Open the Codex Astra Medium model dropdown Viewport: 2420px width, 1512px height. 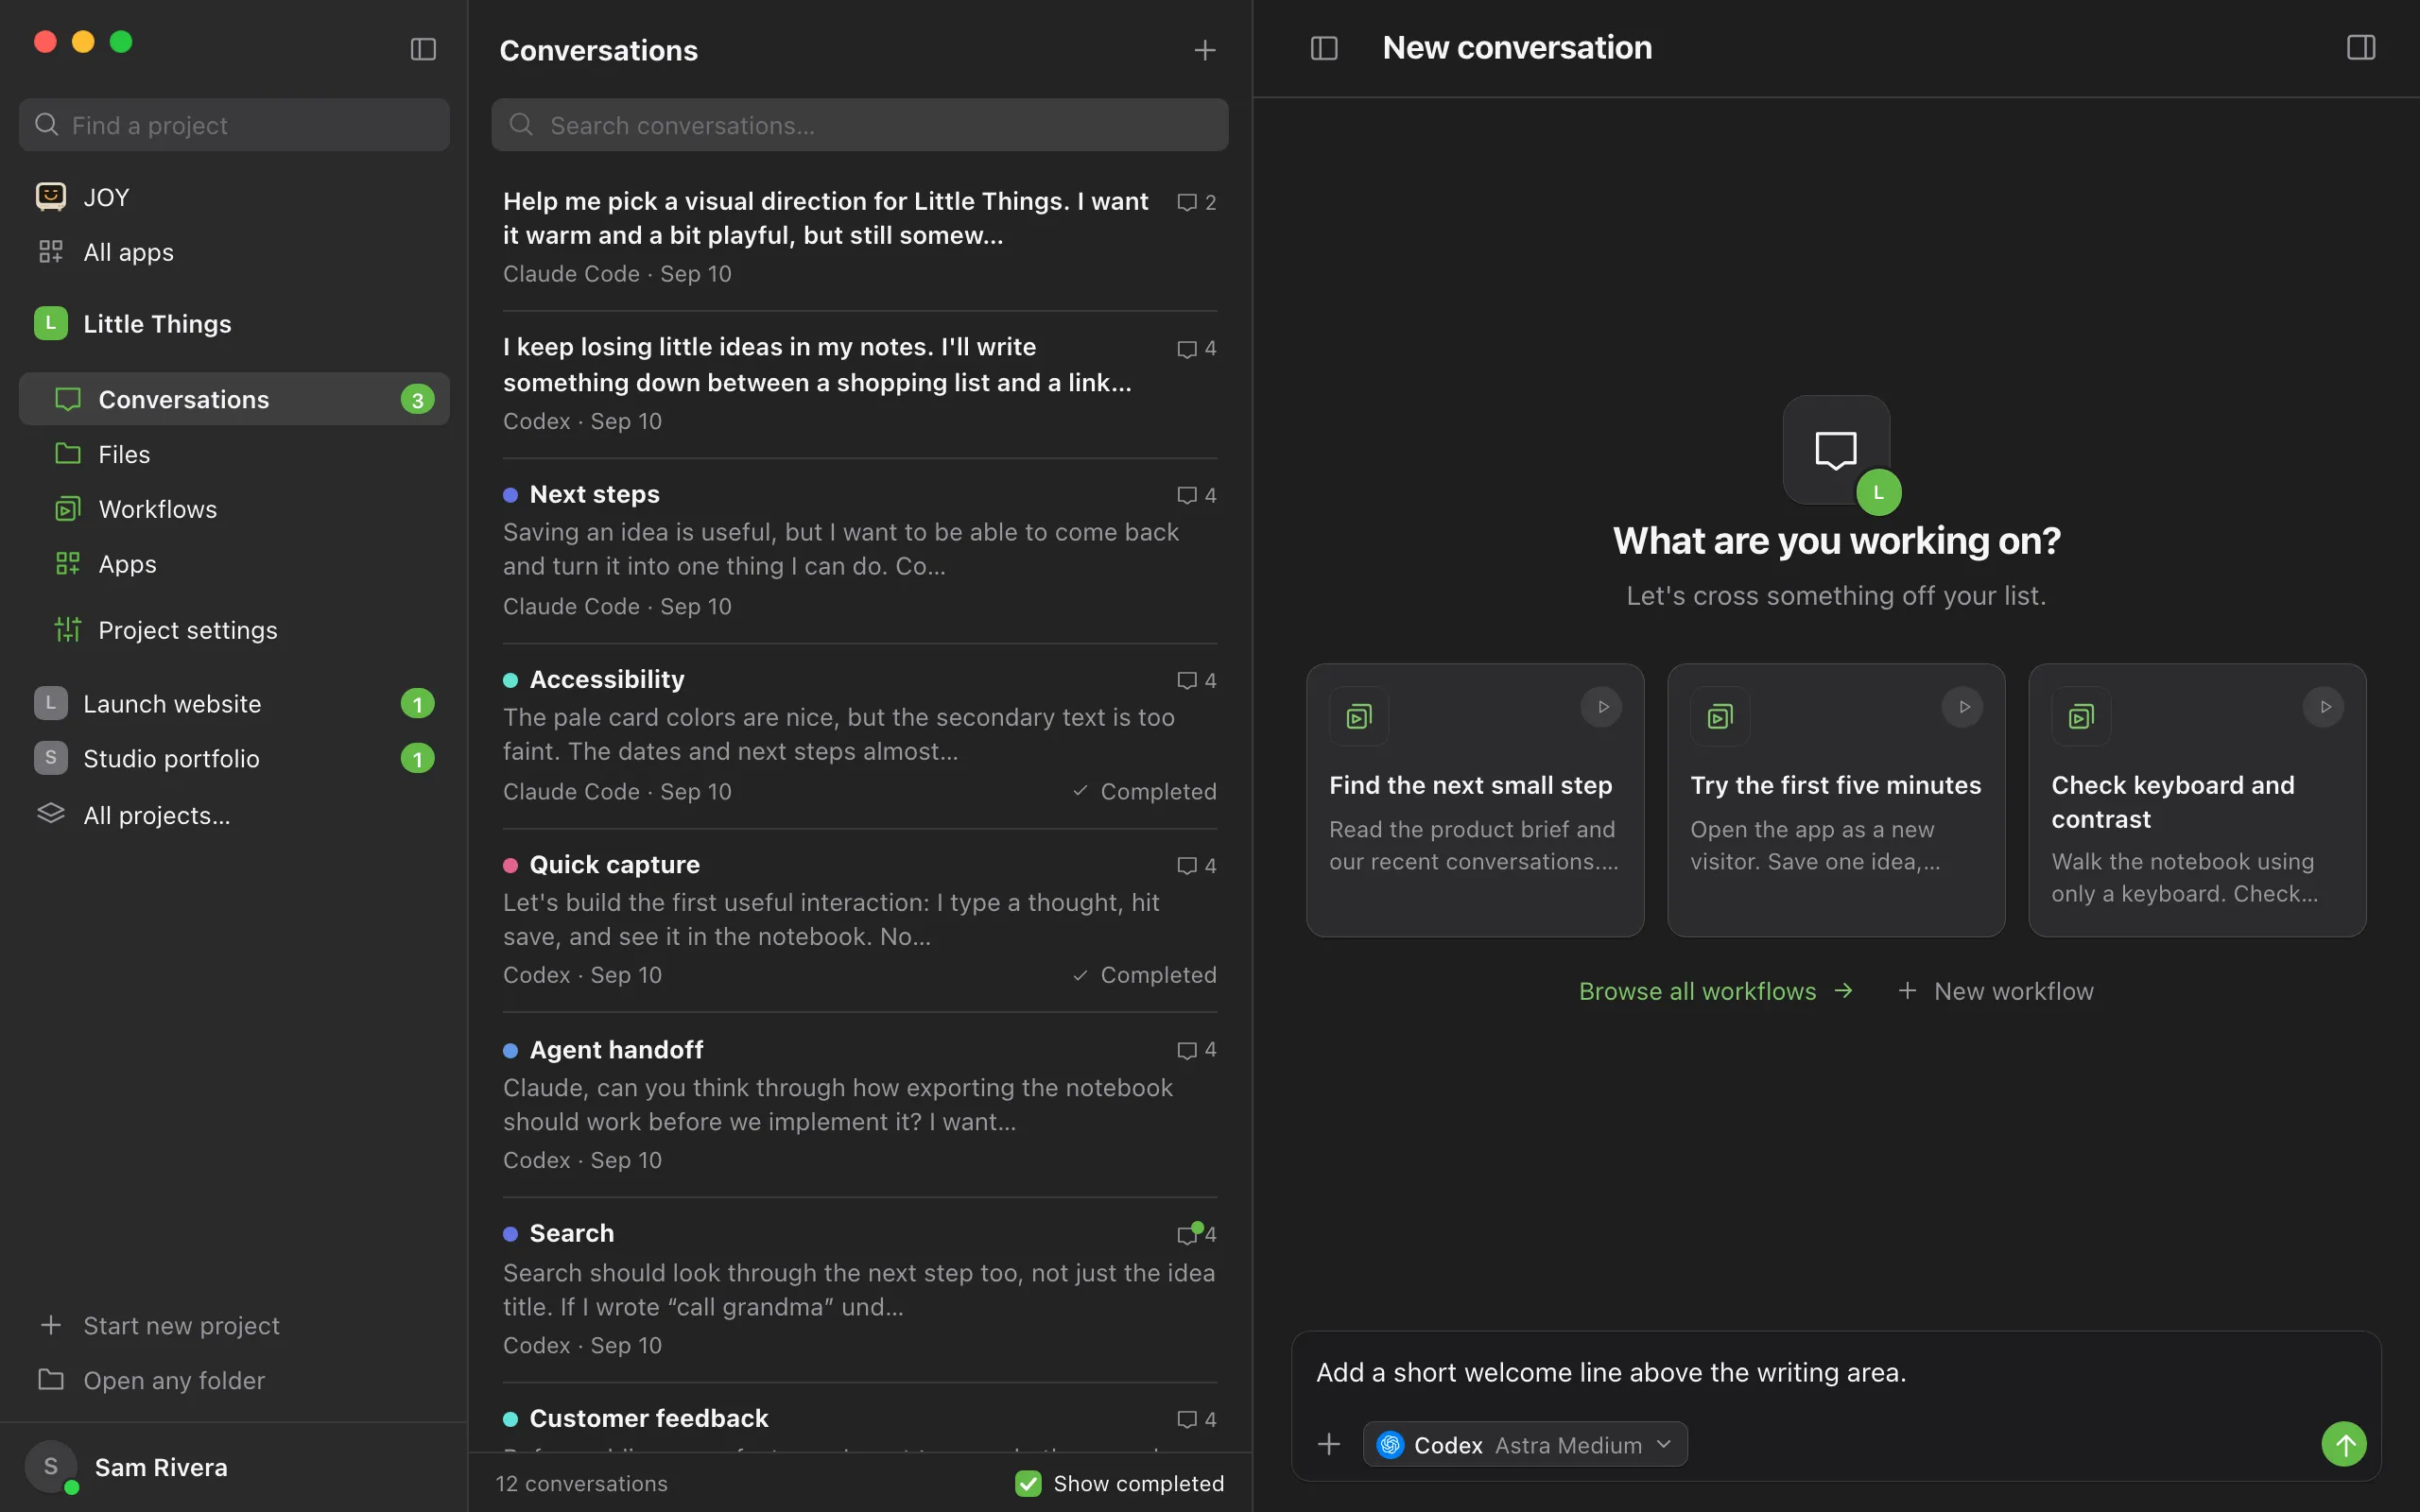coord(1525,1444)
